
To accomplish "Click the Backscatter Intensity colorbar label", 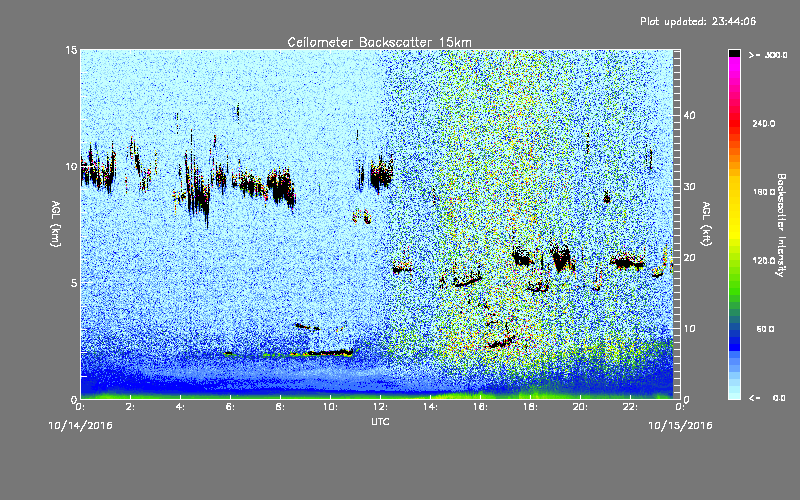I will 780,225.
